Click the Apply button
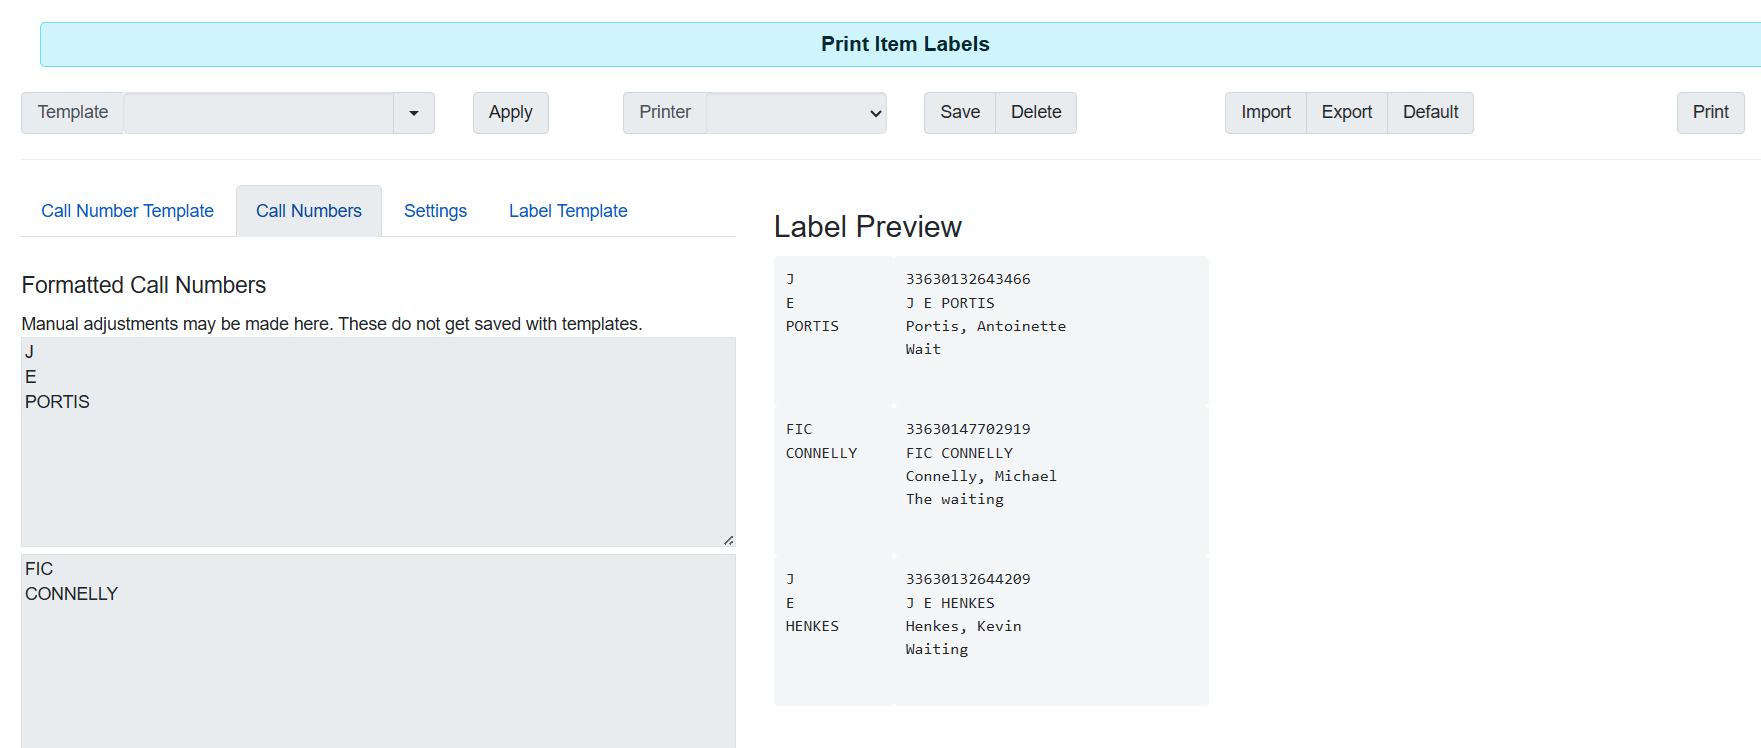Screen dimensions: 1761x748 point(510,113)
